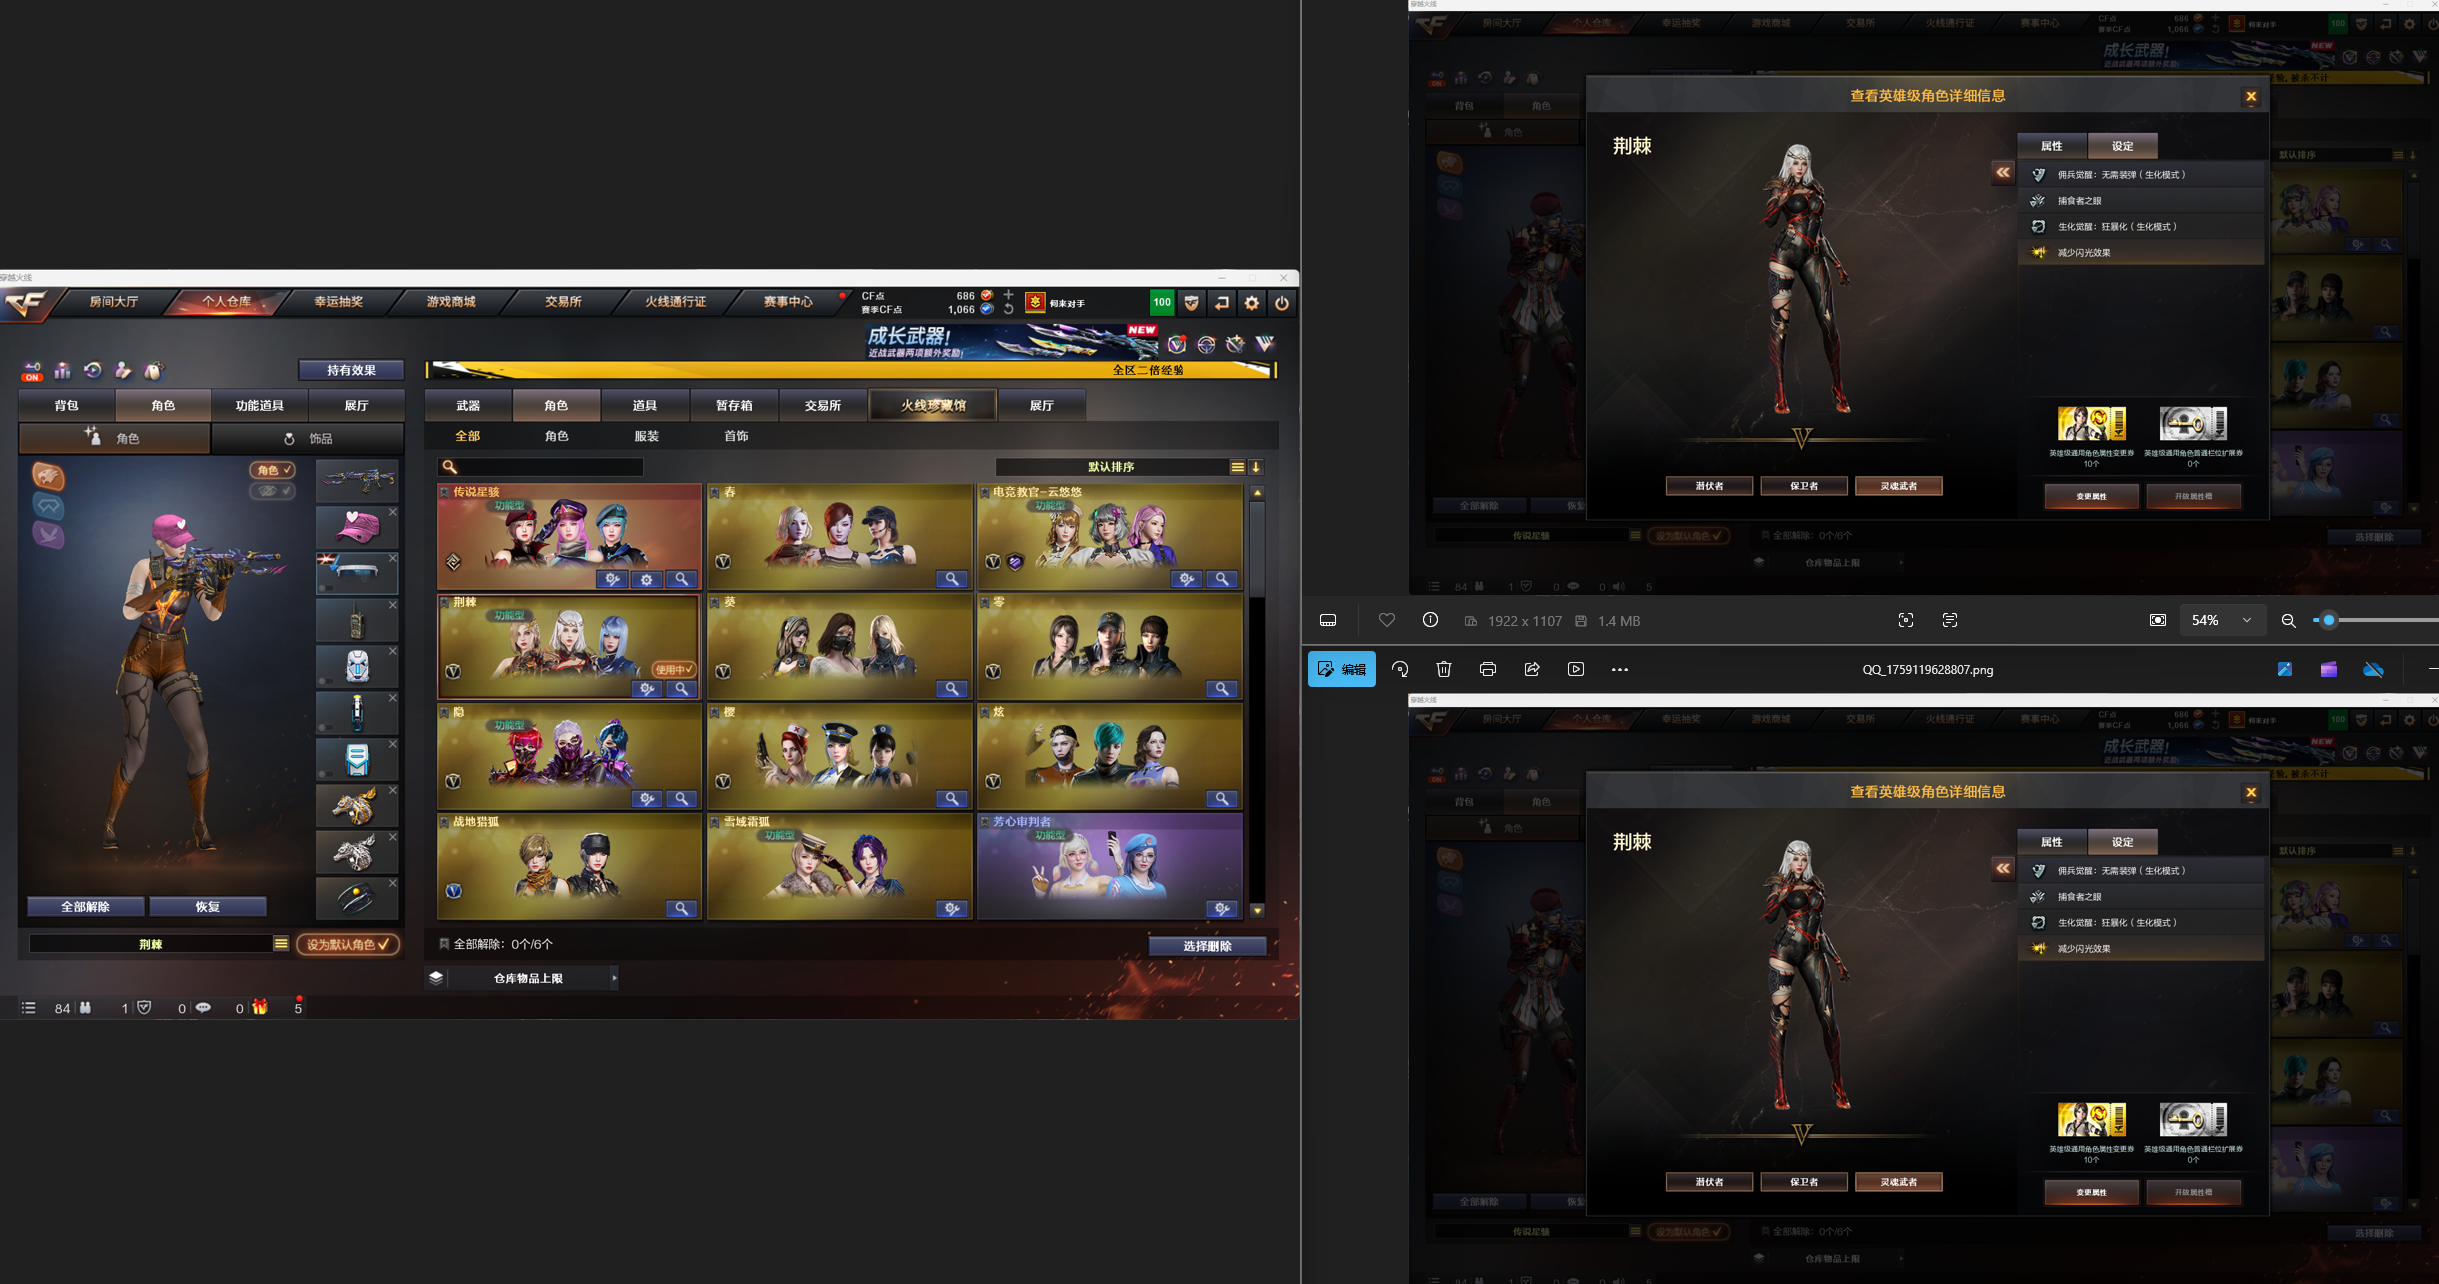Adjust the photo zoom slider handle
2439x1284 pixels.
[2329, 620]
